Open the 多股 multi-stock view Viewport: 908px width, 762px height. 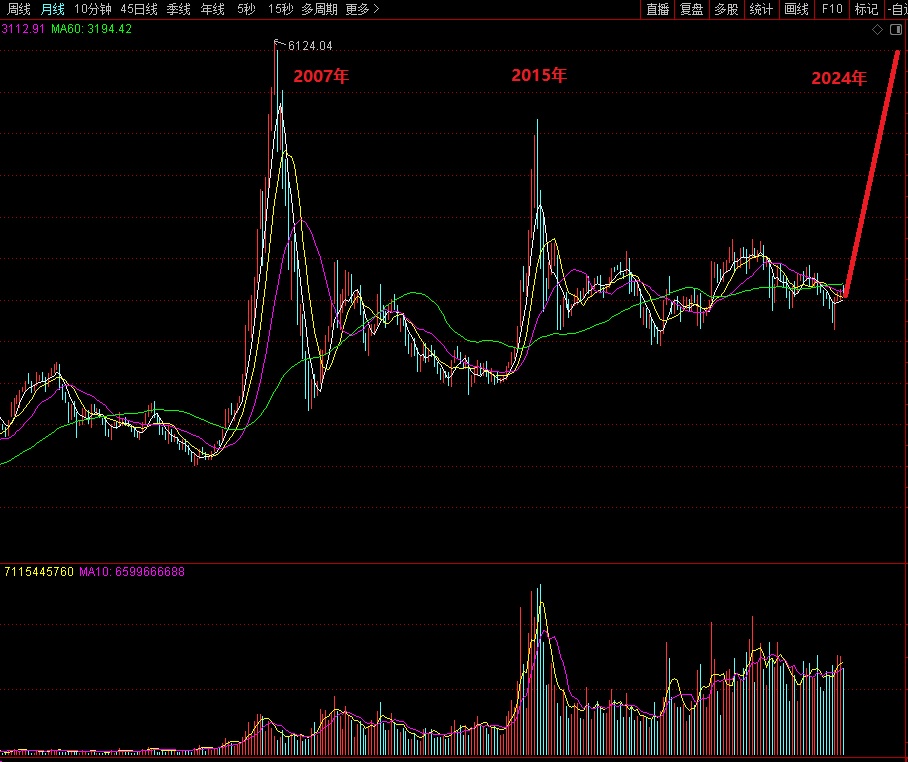[726, 9]
